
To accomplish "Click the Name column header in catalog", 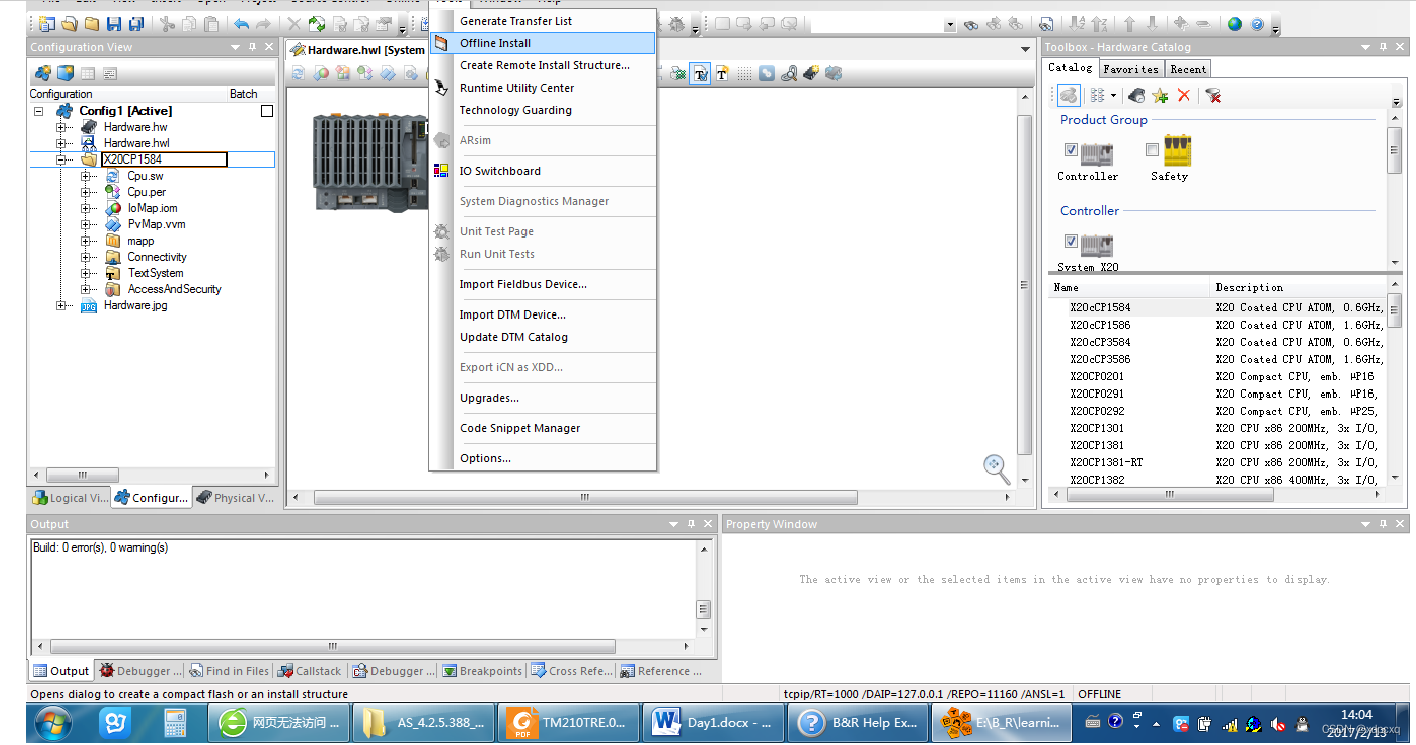I will [x=1128, y=287].
